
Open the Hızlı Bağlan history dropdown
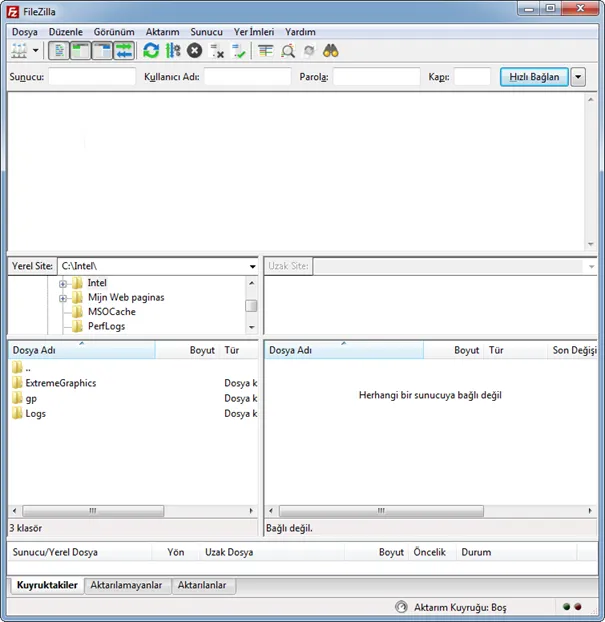pyautogui.click(x=578, y=77)
